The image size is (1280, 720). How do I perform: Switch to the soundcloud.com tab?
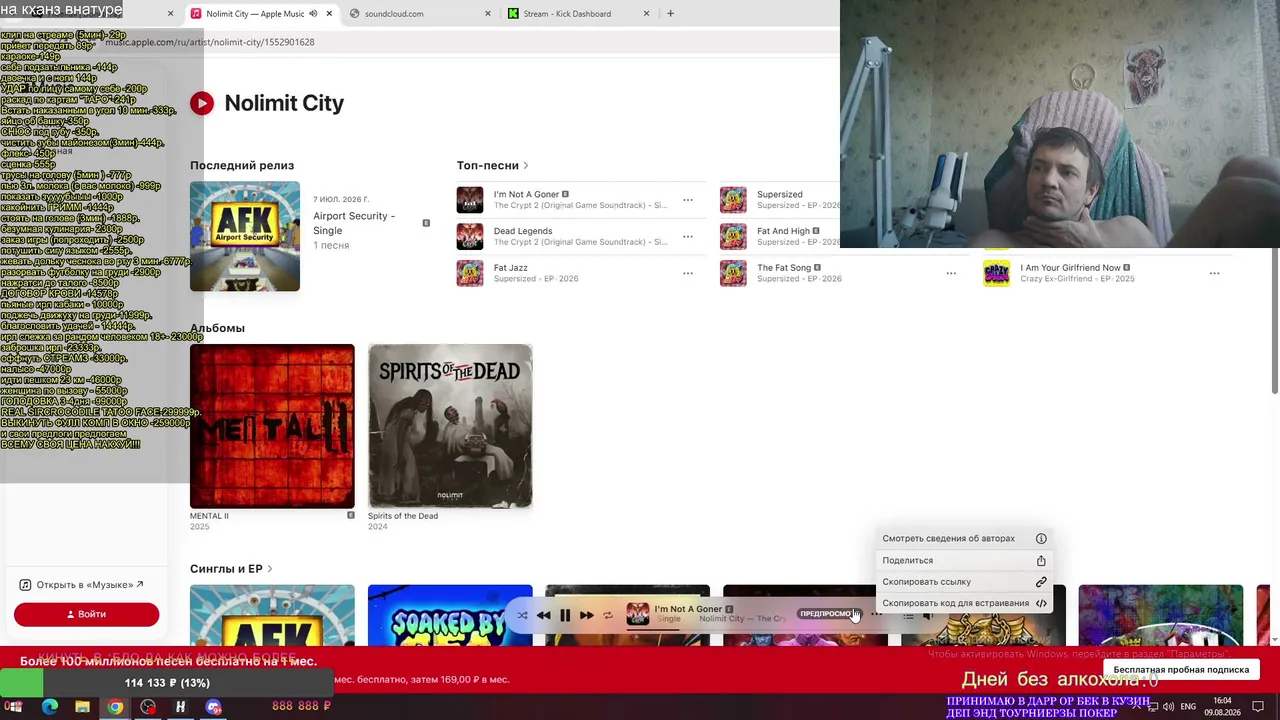(420, 14)
